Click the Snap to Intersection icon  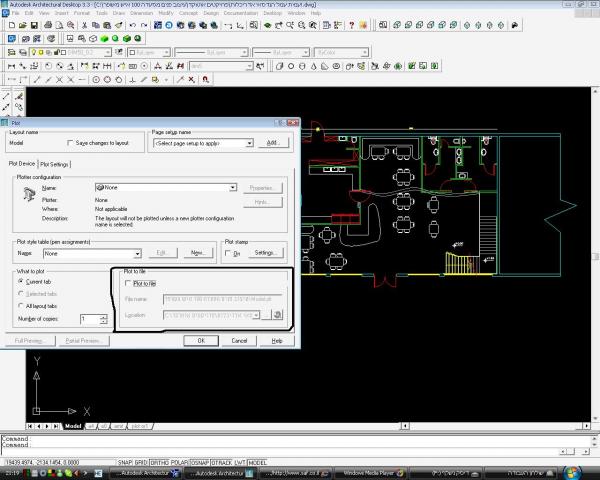coord(59,80)
